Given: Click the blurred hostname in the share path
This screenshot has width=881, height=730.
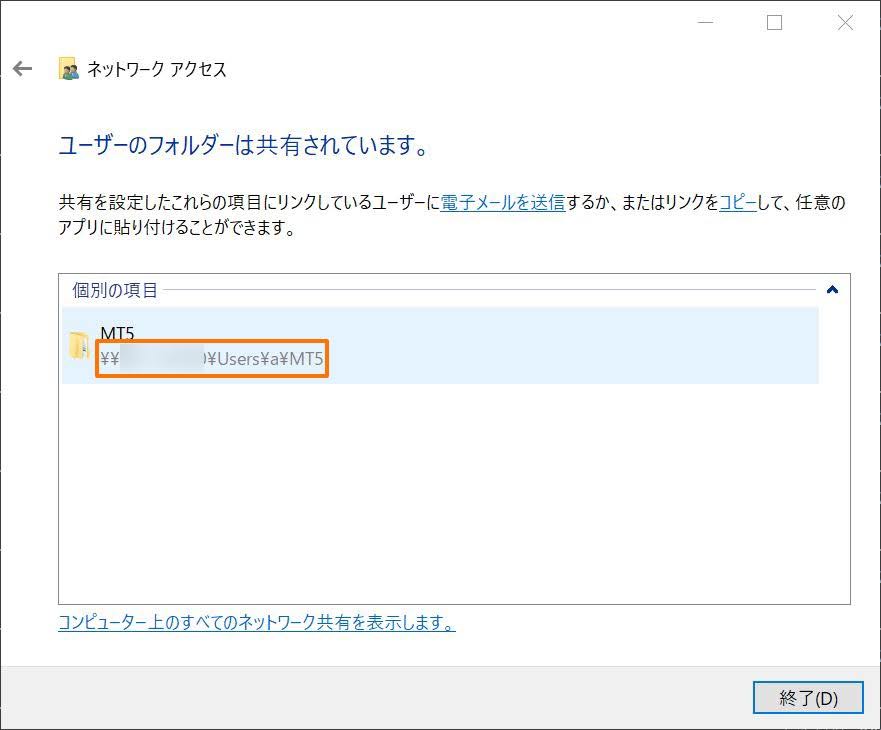Looking at the screenshot, I should click(x=160, y=359).
